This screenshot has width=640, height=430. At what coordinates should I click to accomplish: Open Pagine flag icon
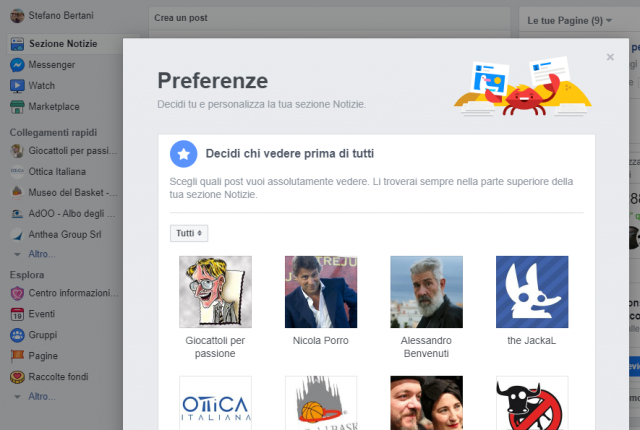click(18, 356)
